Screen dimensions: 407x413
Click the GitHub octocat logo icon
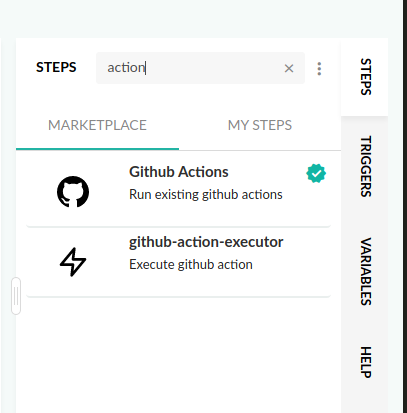[x=73, y=192]
